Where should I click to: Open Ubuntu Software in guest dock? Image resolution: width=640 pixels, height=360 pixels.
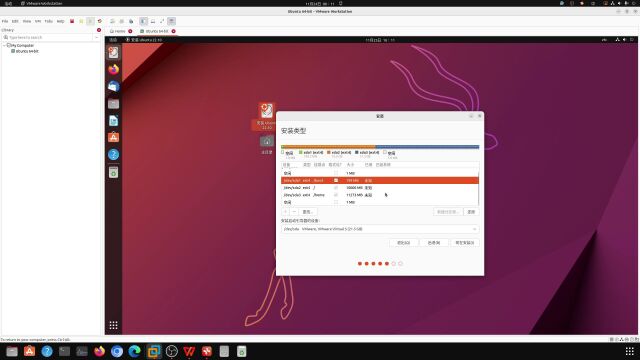pyautogui.click(x=113, y=138)
